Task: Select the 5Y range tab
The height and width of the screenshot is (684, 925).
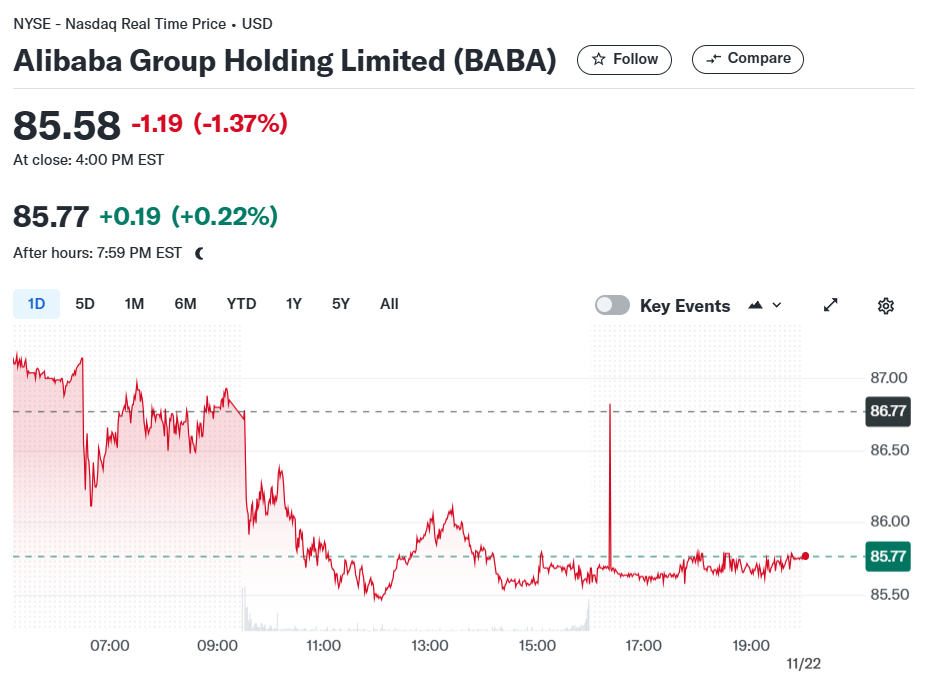Action: pyautogui.click(x=341, y=304)
